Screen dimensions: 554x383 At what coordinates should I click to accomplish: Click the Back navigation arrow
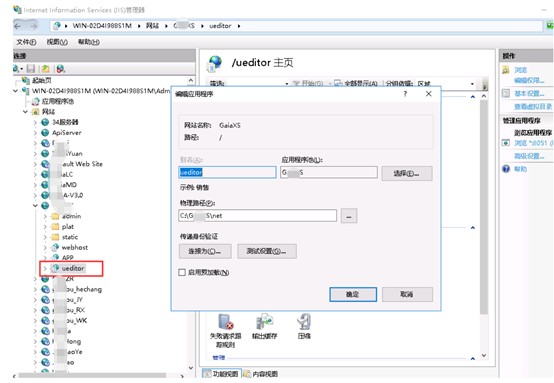click(x=18, y=26)
